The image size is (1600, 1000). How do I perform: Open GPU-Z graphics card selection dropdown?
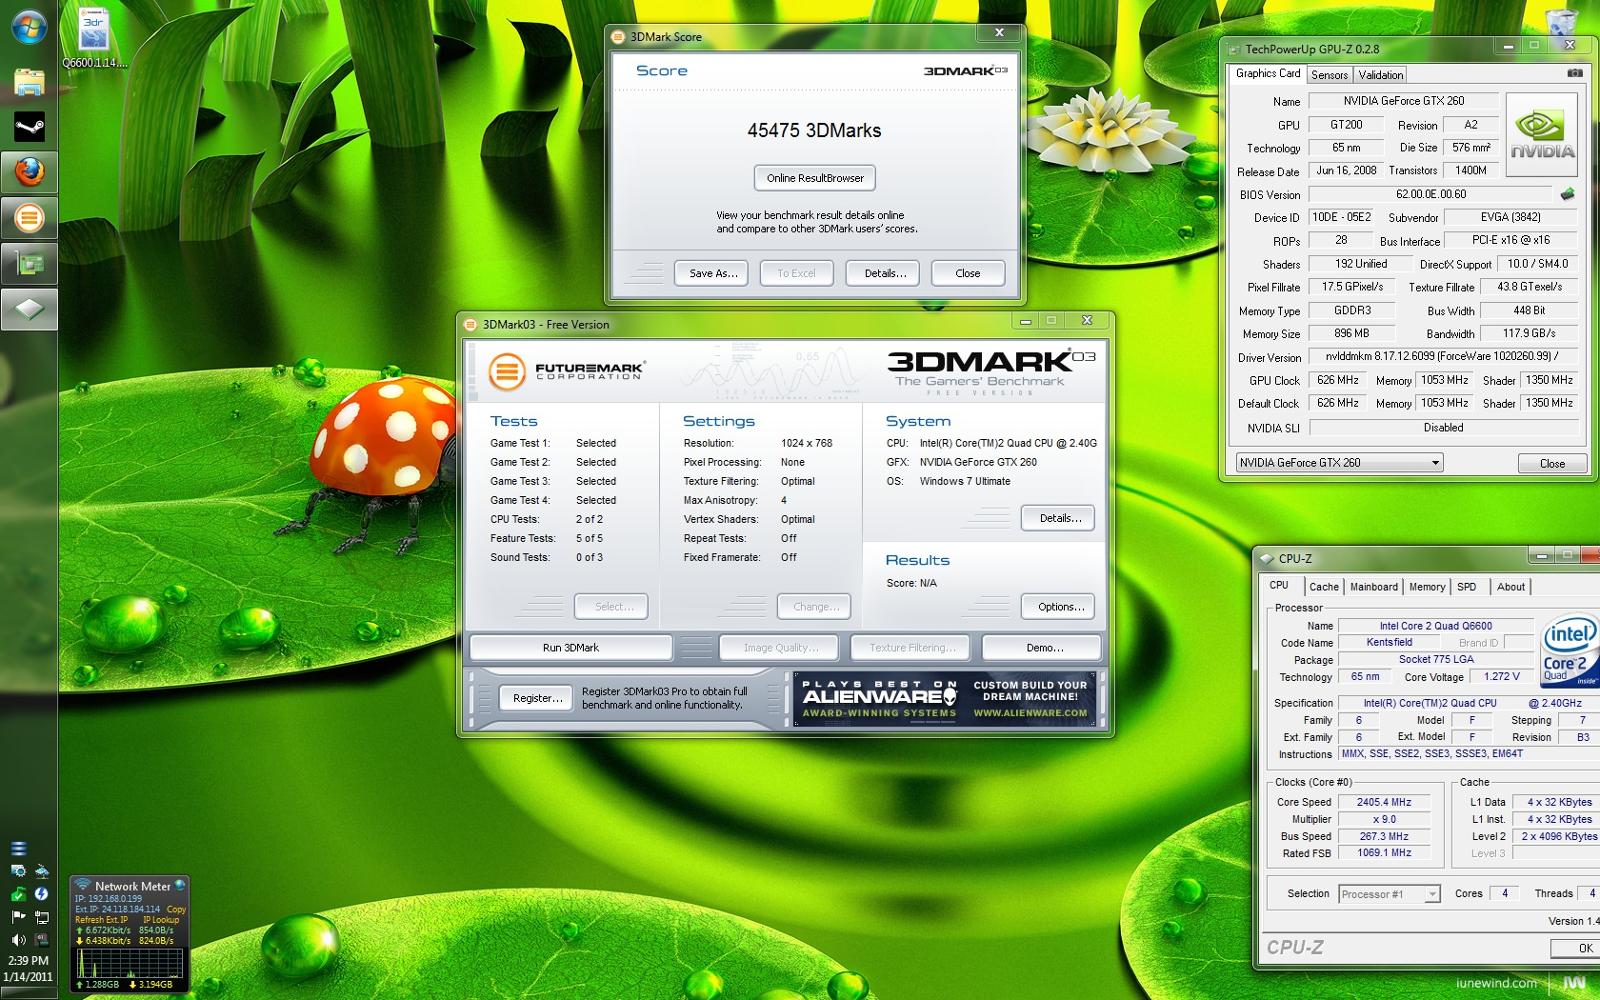[x=1339, y=462]
